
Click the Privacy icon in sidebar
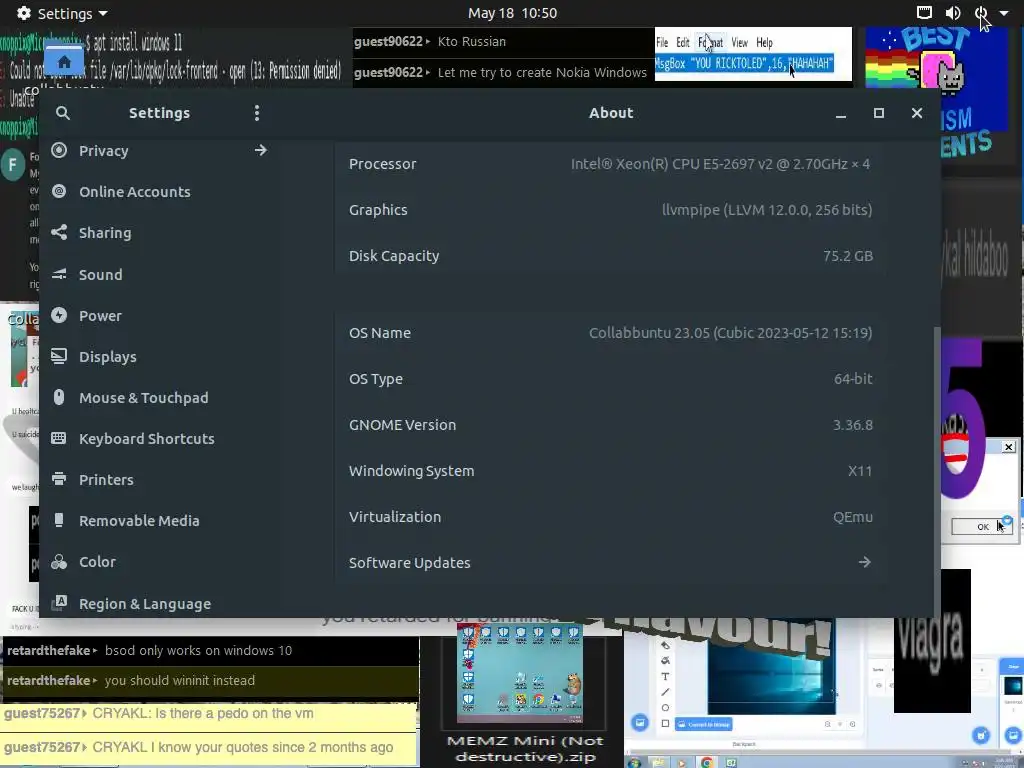click(59, 150)
